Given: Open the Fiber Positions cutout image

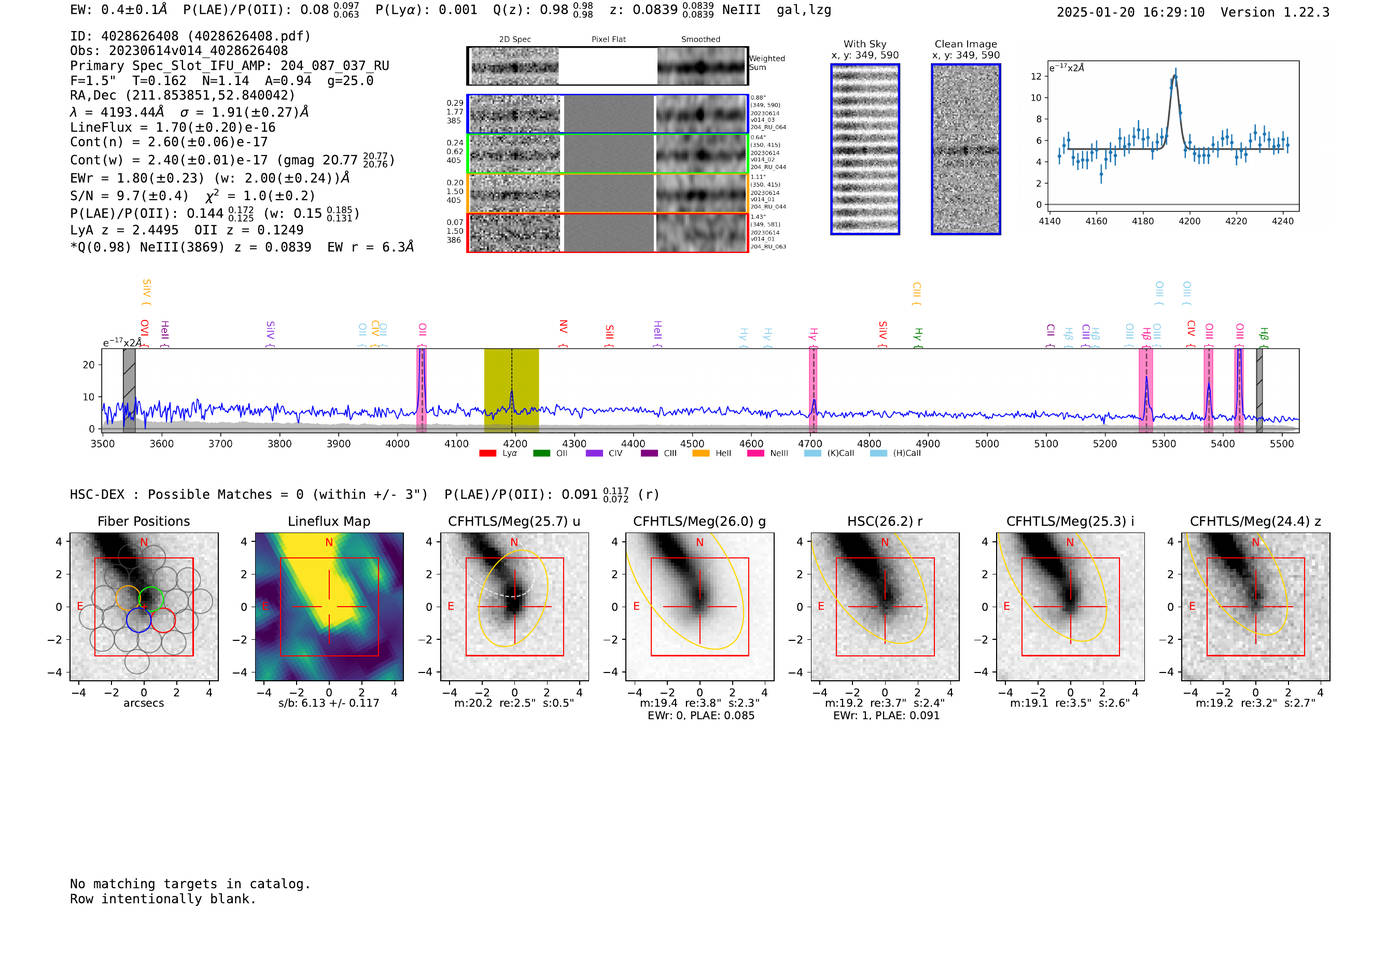Looking at the screenshot, I should (x=144, y=606).
